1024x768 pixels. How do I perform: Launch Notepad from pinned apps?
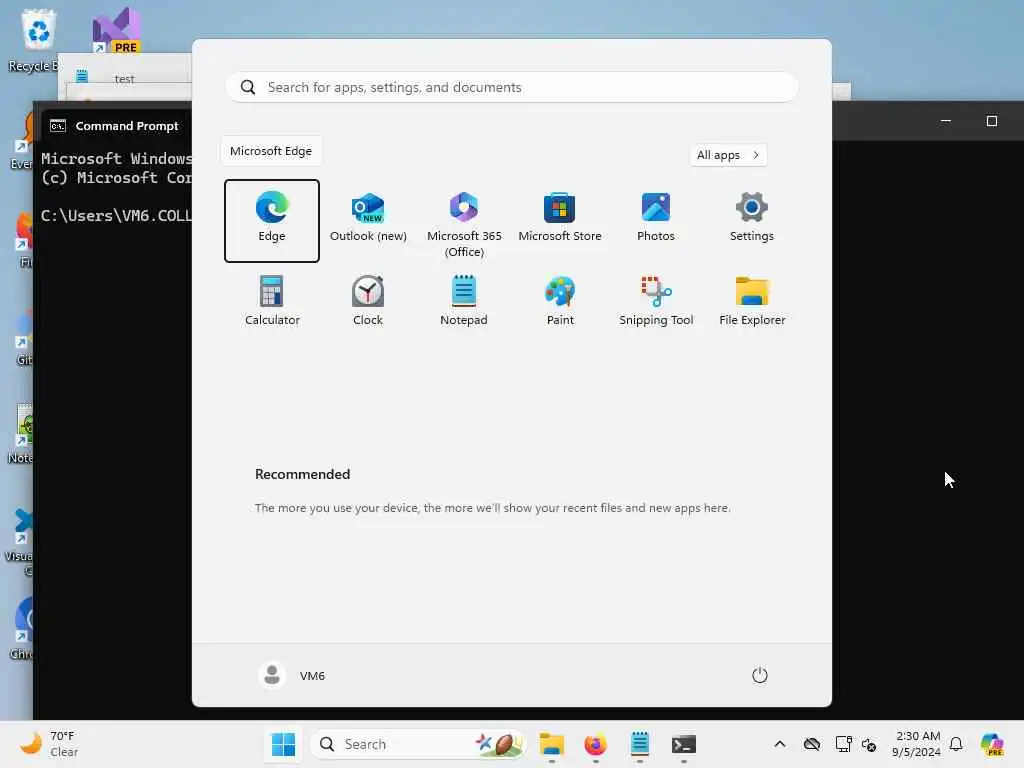(x=464, y=301)
